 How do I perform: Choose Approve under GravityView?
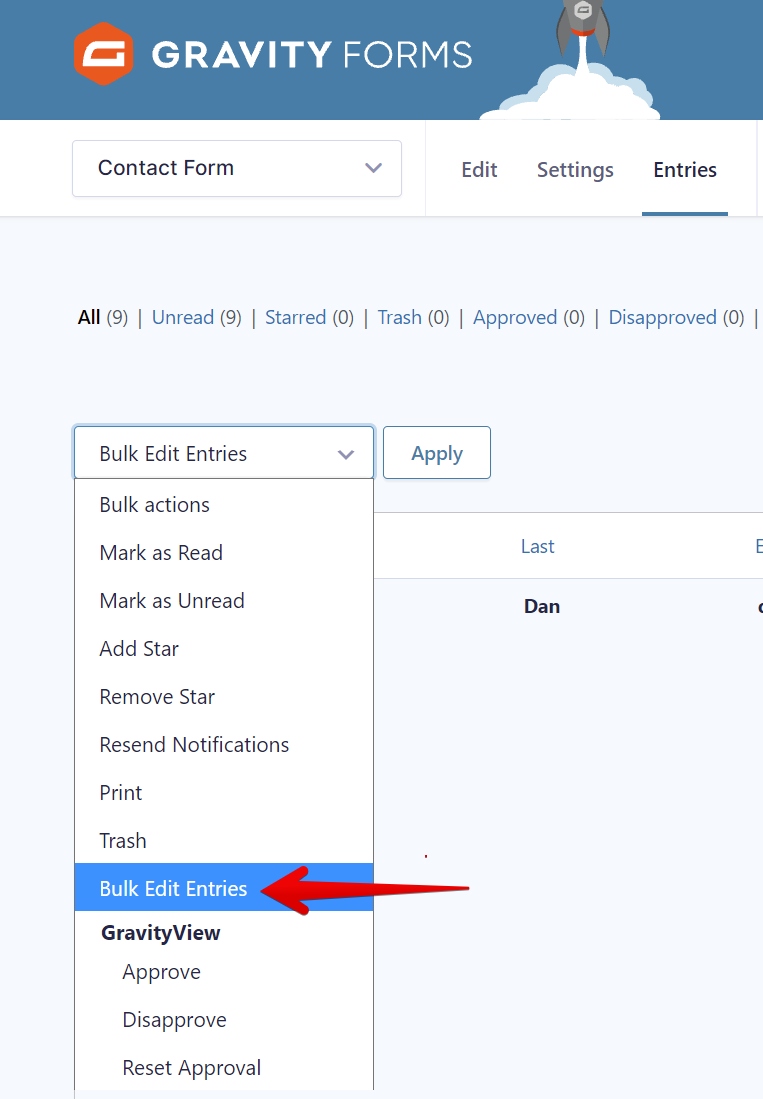[224, 972]
